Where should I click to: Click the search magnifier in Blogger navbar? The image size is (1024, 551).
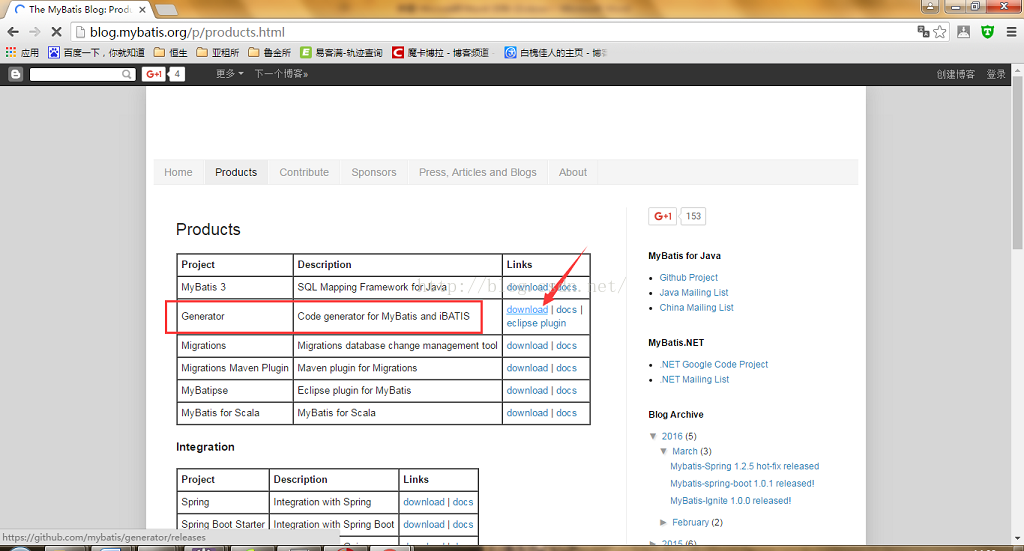pos(127,74)
